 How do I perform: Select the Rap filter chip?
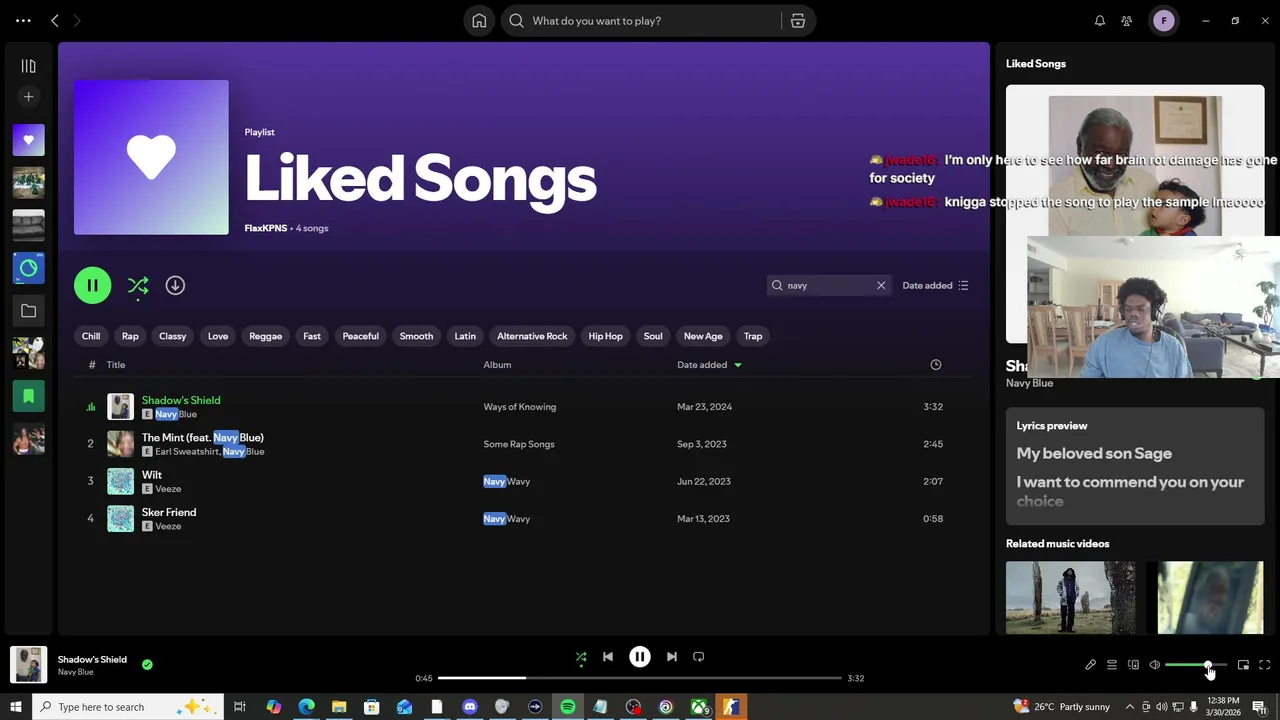tap(130, 336)
